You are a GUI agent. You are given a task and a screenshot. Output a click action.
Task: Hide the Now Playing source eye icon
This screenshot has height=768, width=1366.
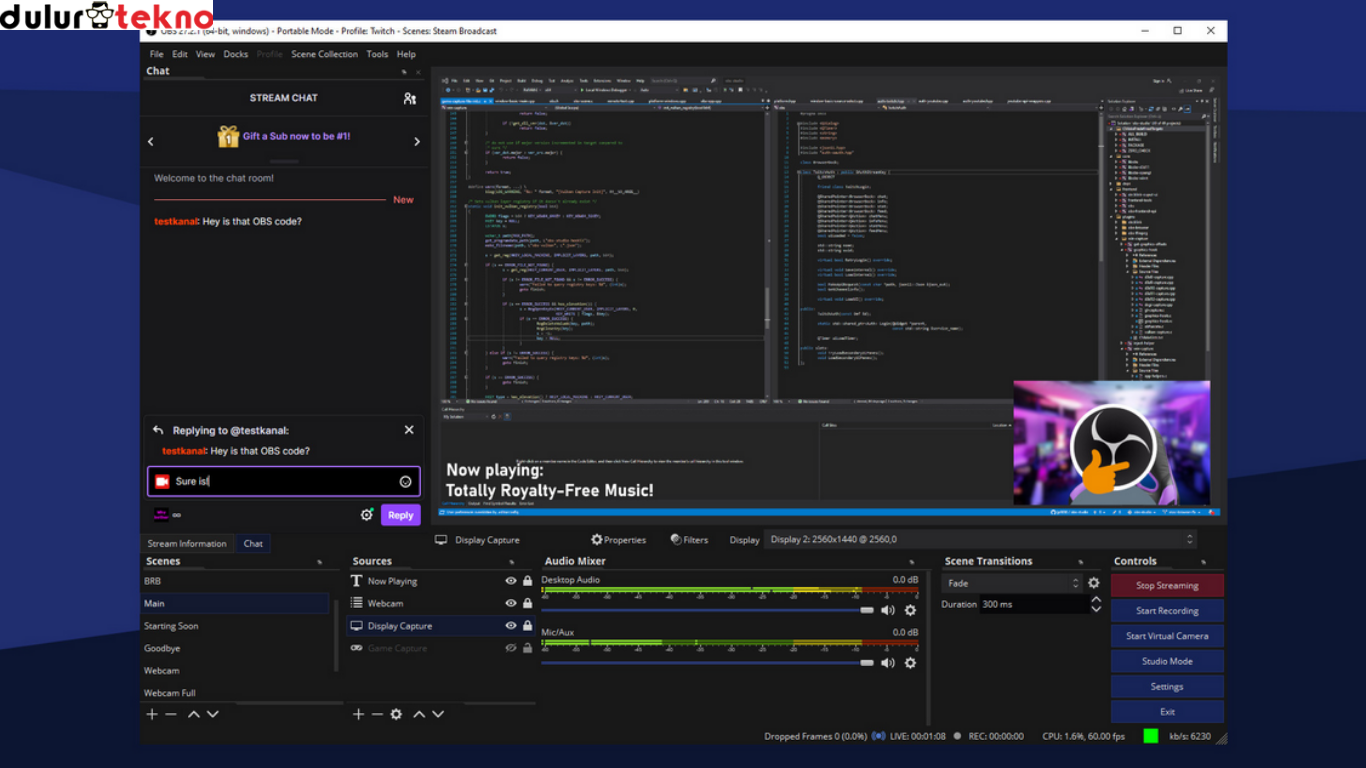point(511,581)
